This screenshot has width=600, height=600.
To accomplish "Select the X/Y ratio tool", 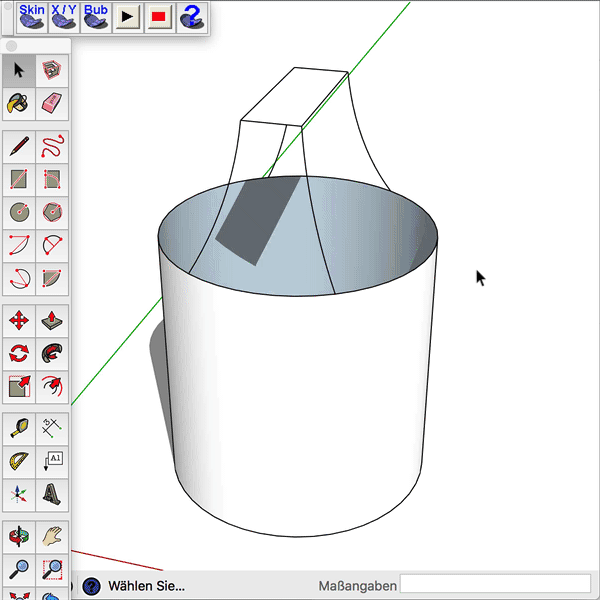I will [64, 17].
